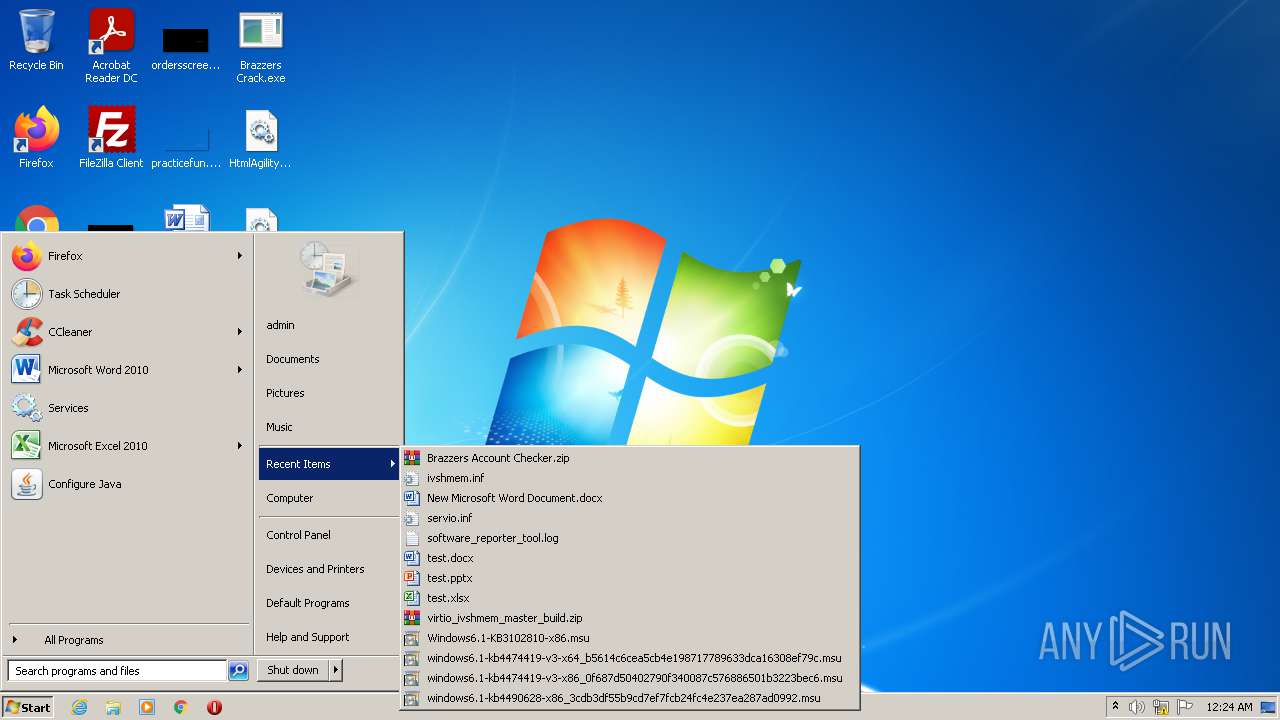Expand Microsoft Excel 2010 jump list arrow

tap(240, 446)
